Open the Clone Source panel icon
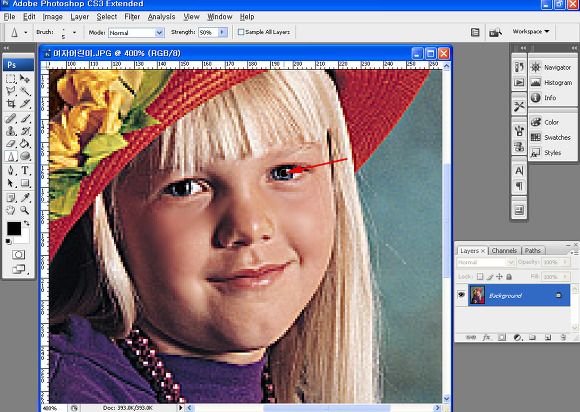 coord(519,146)
